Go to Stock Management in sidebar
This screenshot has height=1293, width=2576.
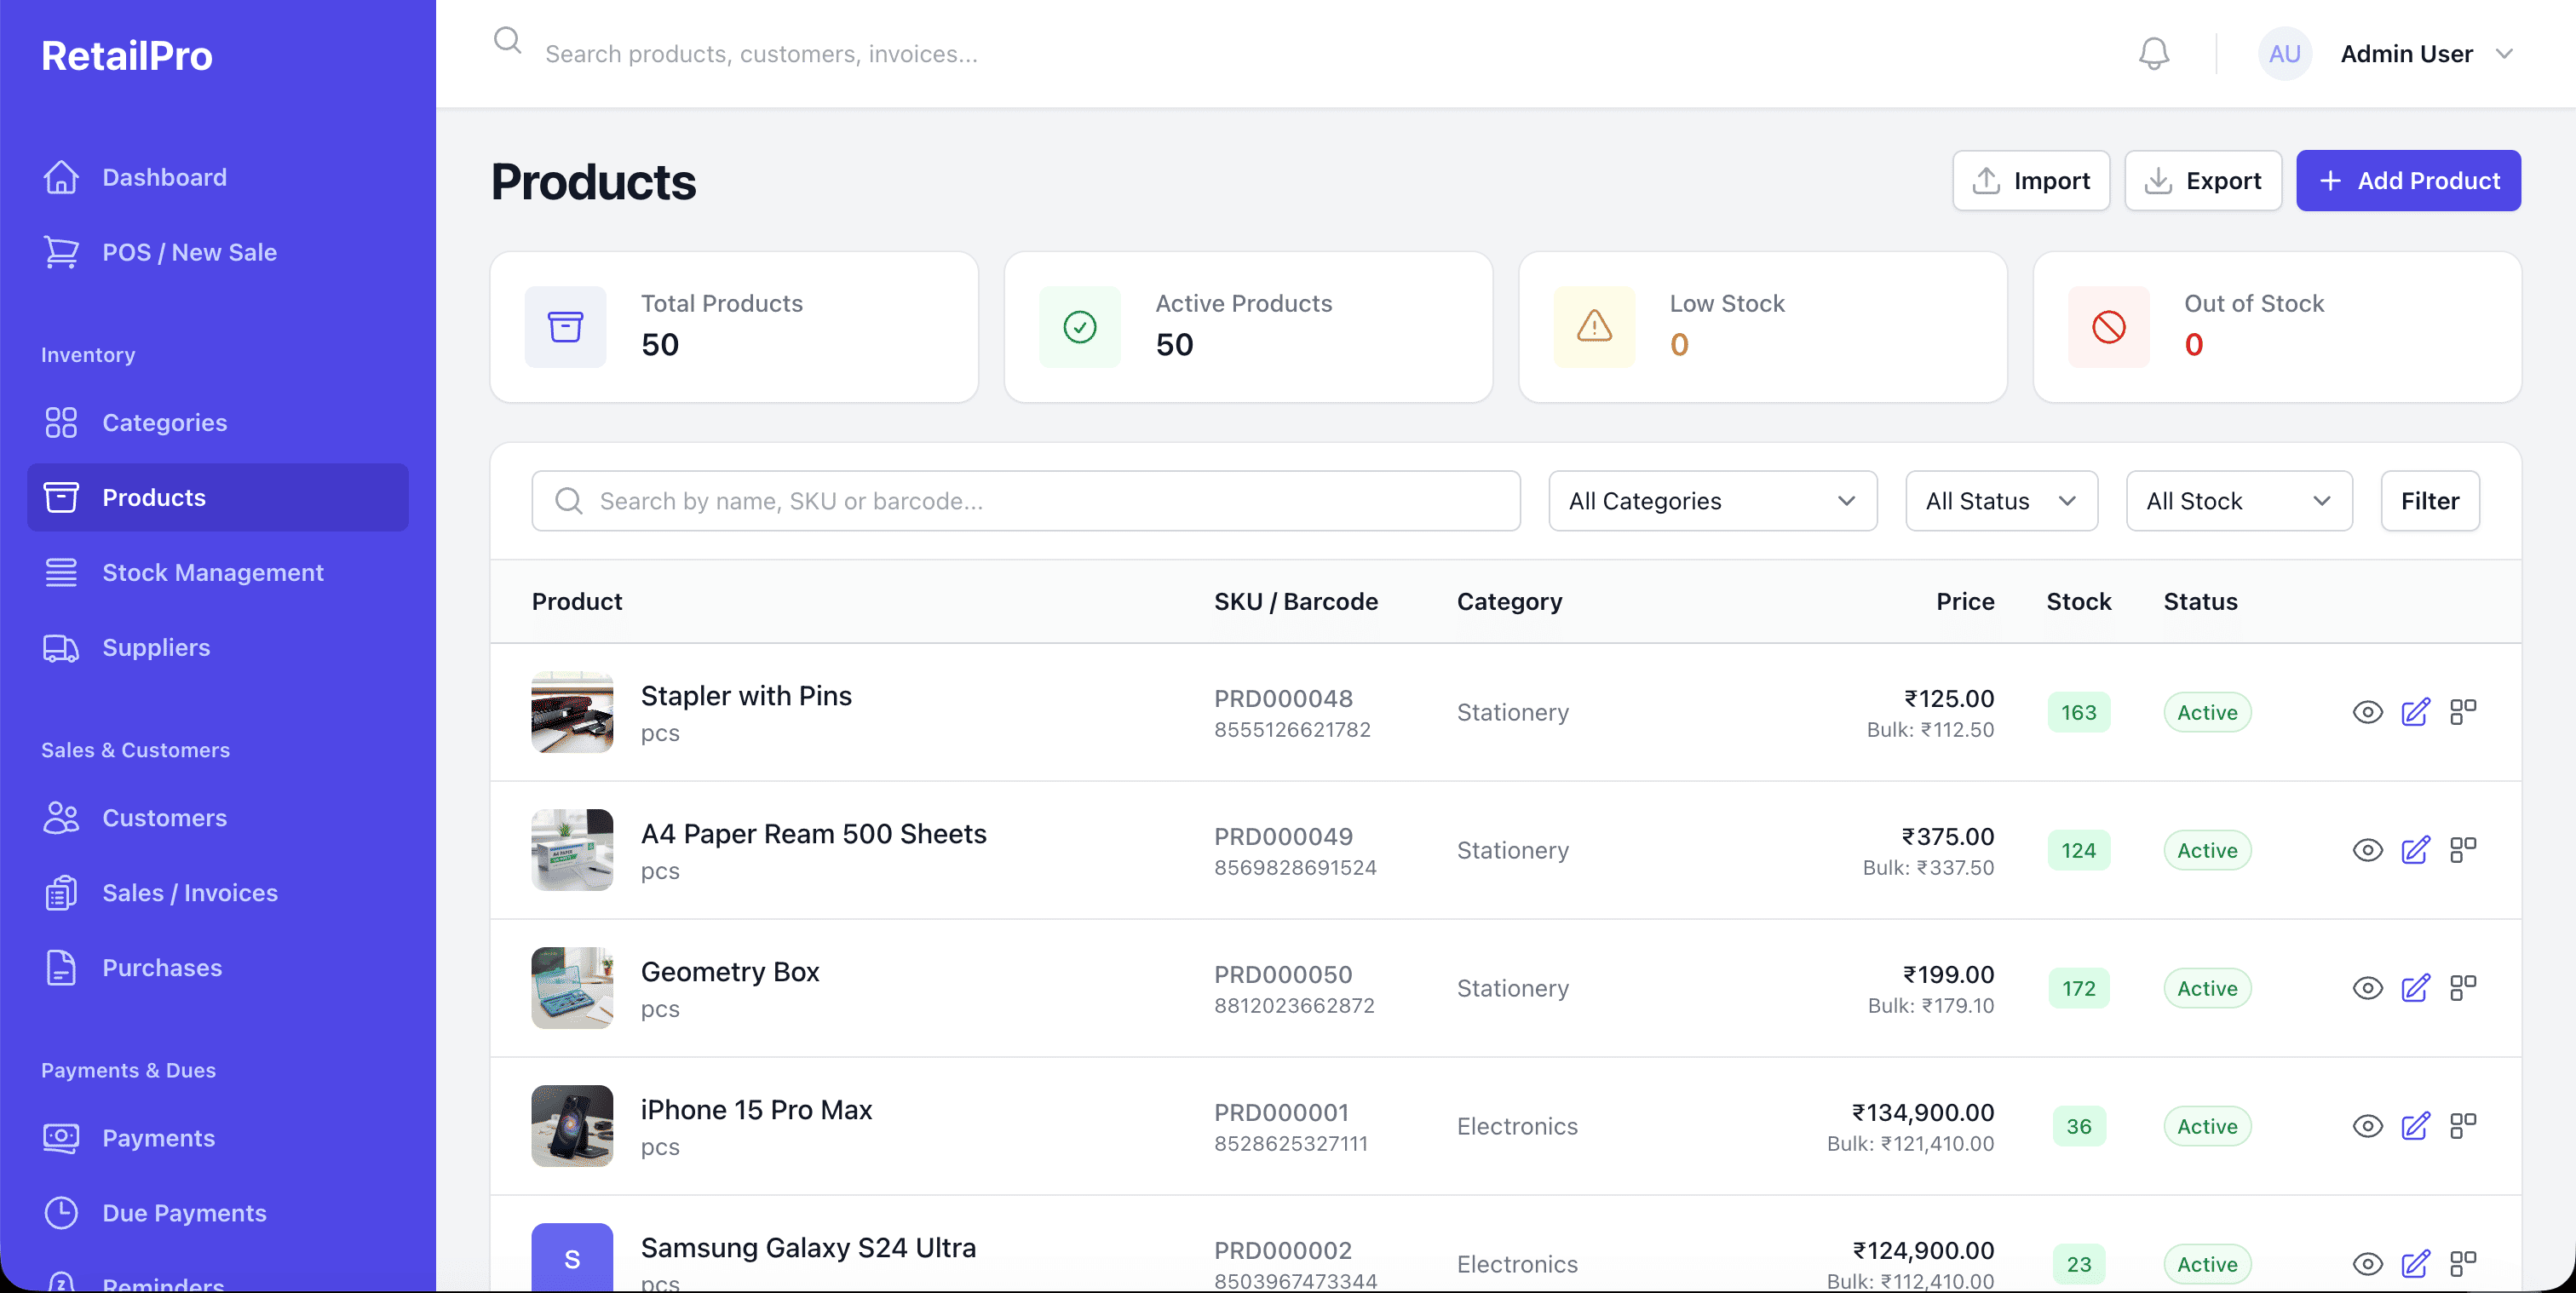(212, 573)
